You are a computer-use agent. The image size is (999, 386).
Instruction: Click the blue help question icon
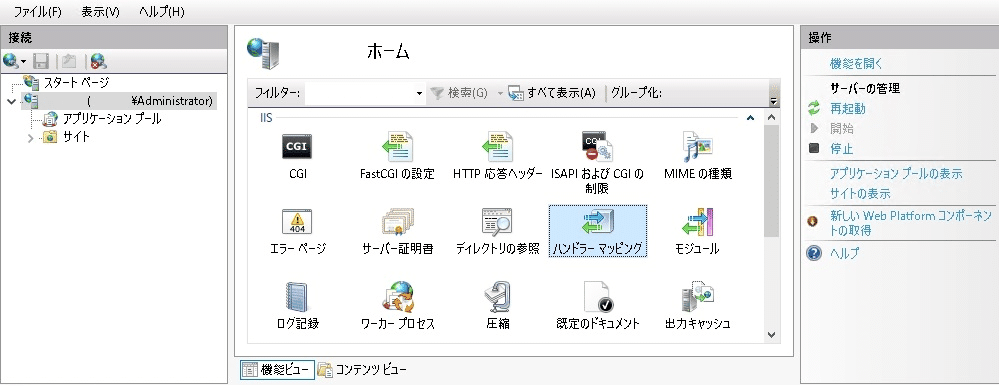[x=814, y=253]
